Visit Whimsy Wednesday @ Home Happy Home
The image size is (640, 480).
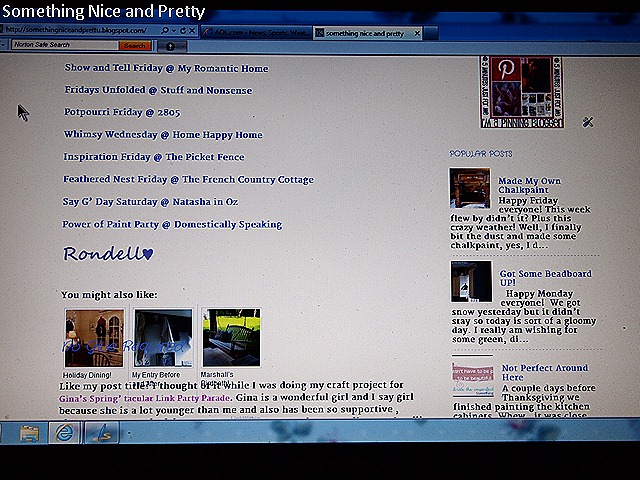(x=163, y=135)
